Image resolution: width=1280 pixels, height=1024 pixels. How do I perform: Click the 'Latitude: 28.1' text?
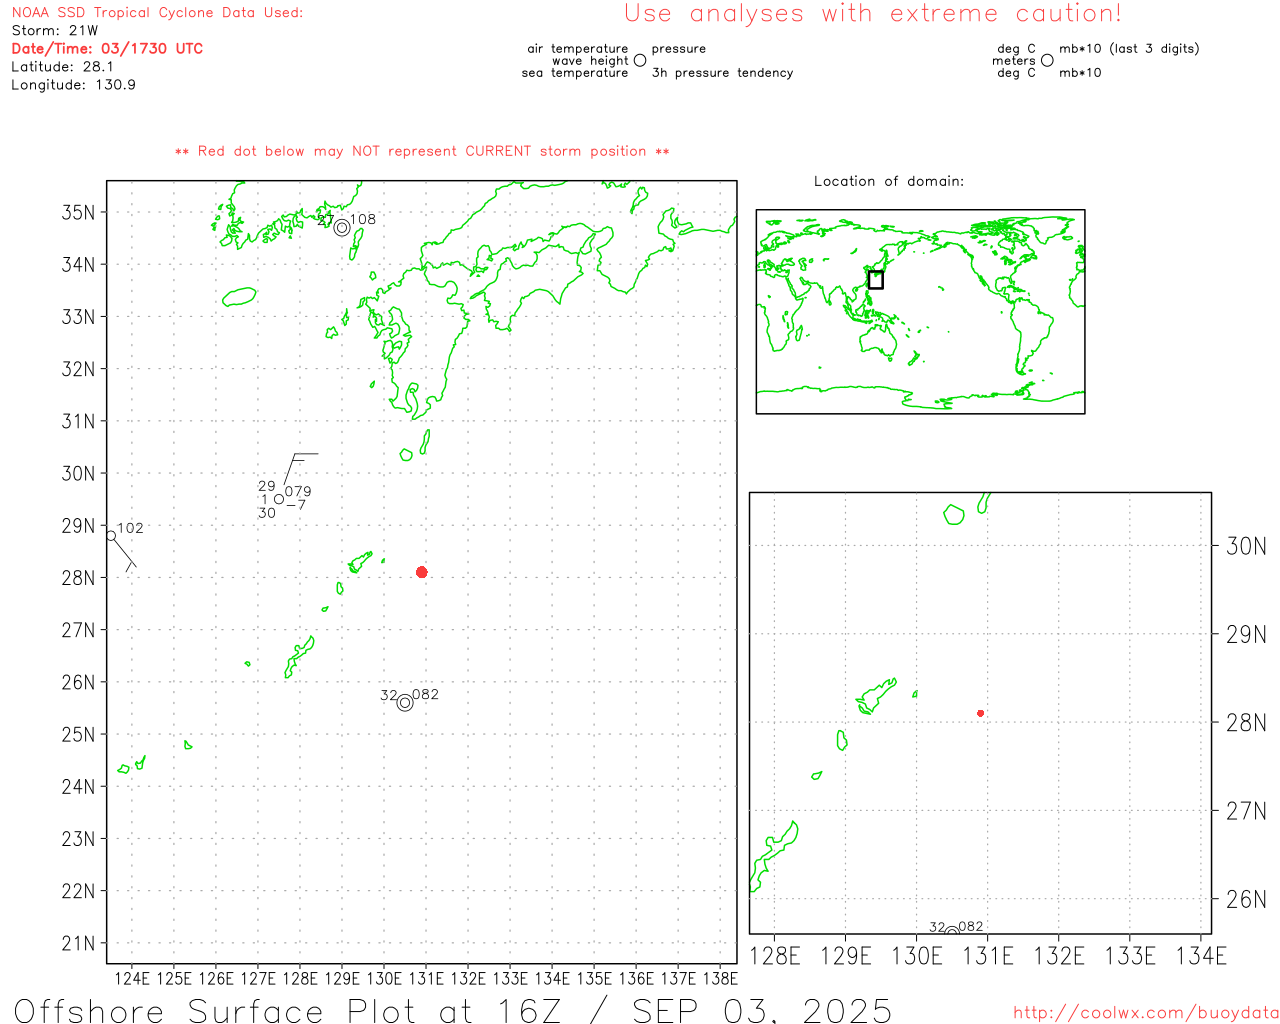(62, 67)
